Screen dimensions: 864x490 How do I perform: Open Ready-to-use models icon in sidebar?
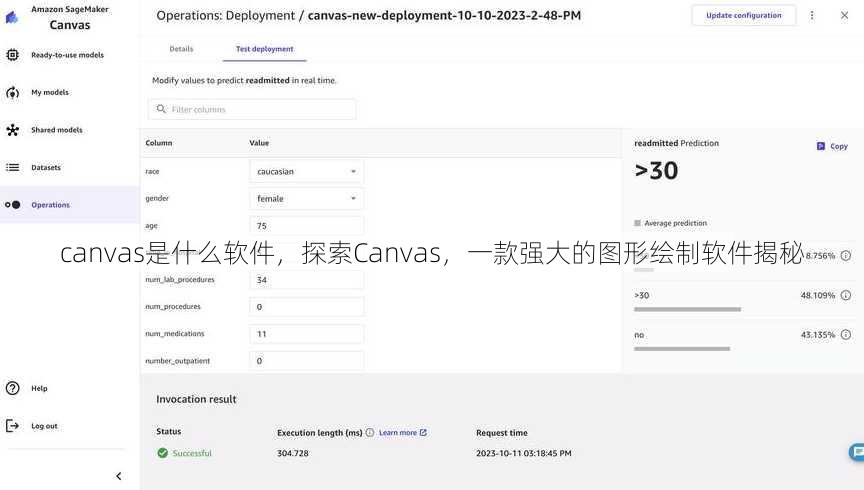point(12,55)
